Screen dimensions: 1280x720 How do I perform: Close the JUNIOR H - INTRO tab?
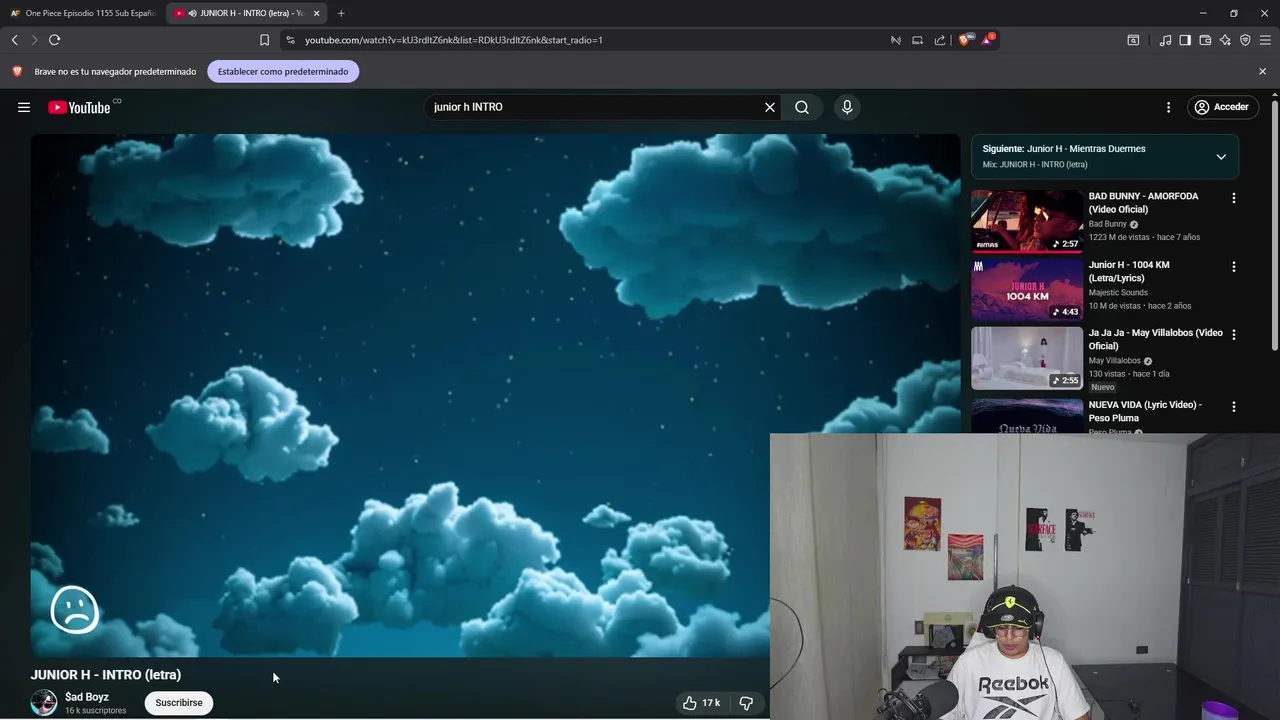pyautogui.click(x=317, y=13)
